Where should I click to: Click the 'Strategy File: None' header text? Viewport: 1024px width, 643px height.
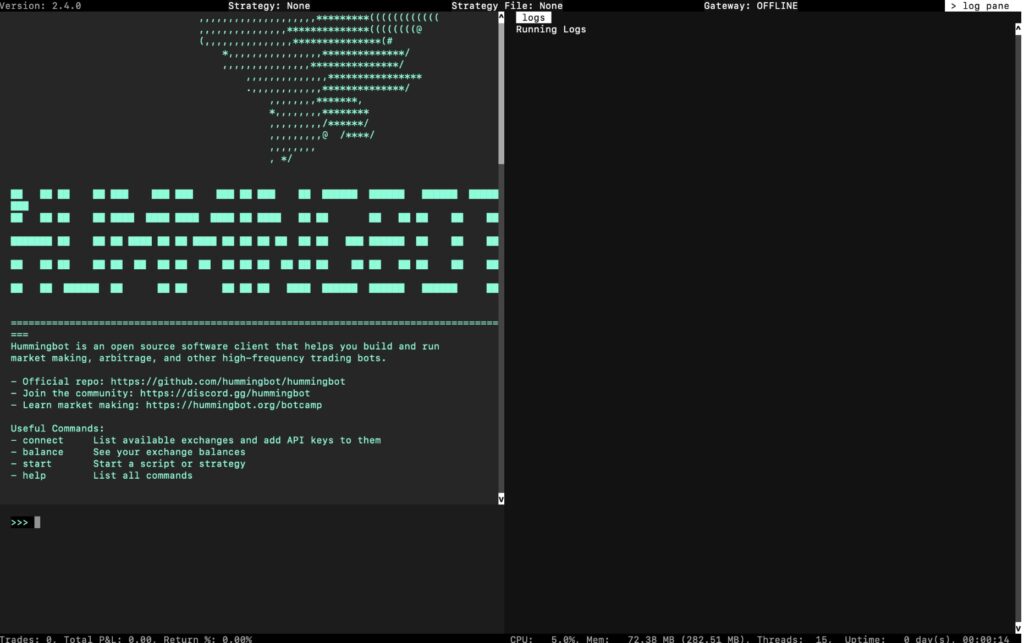[507, 6]
